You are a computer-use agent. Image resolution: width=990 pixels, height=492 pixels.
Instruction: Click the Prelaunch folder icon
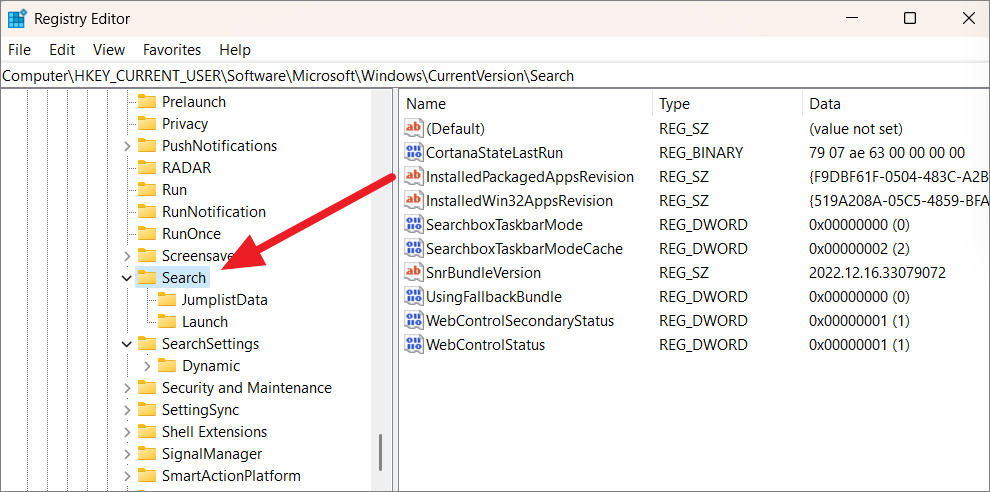(x=146, y=102)
